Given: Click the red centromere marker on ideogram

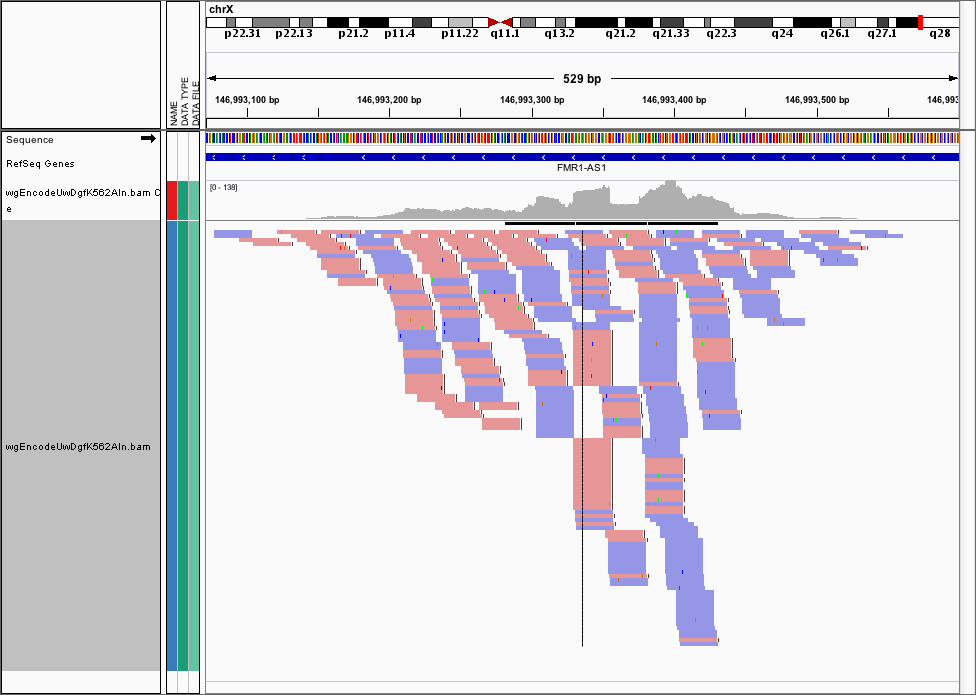Looking at the screenshot, I should [x=500, y=22].
